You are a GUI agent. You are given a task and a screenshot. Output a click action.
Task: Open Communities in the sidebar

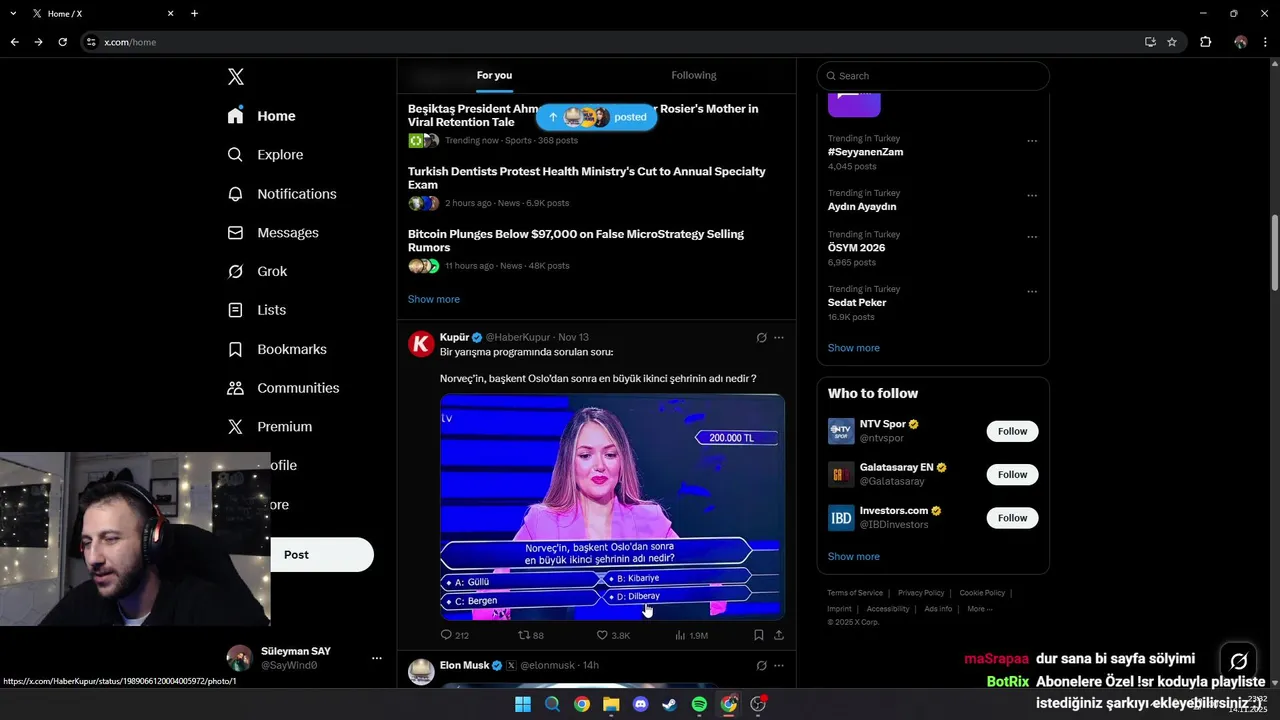pos(283,388)
